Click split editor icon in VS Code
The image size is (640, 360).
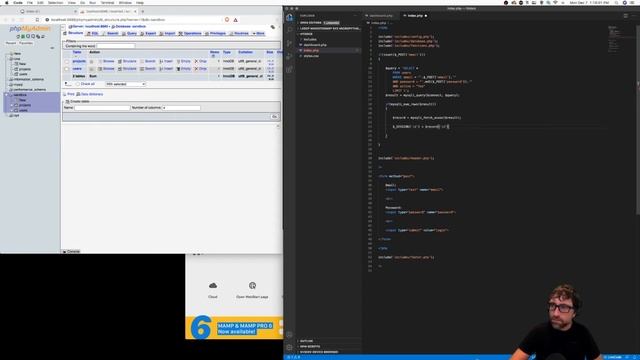[x=625, y=16]
